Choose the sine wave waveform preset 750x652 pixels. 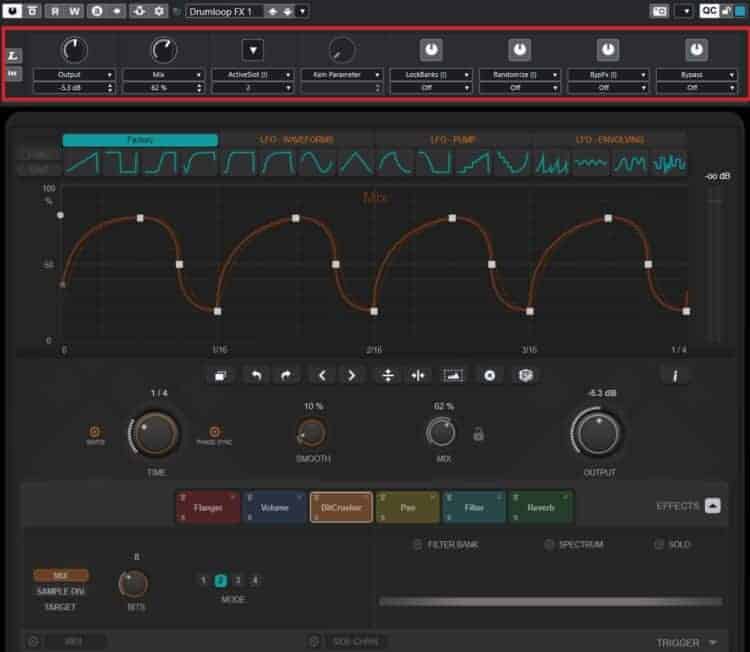(x=317, y=163)
